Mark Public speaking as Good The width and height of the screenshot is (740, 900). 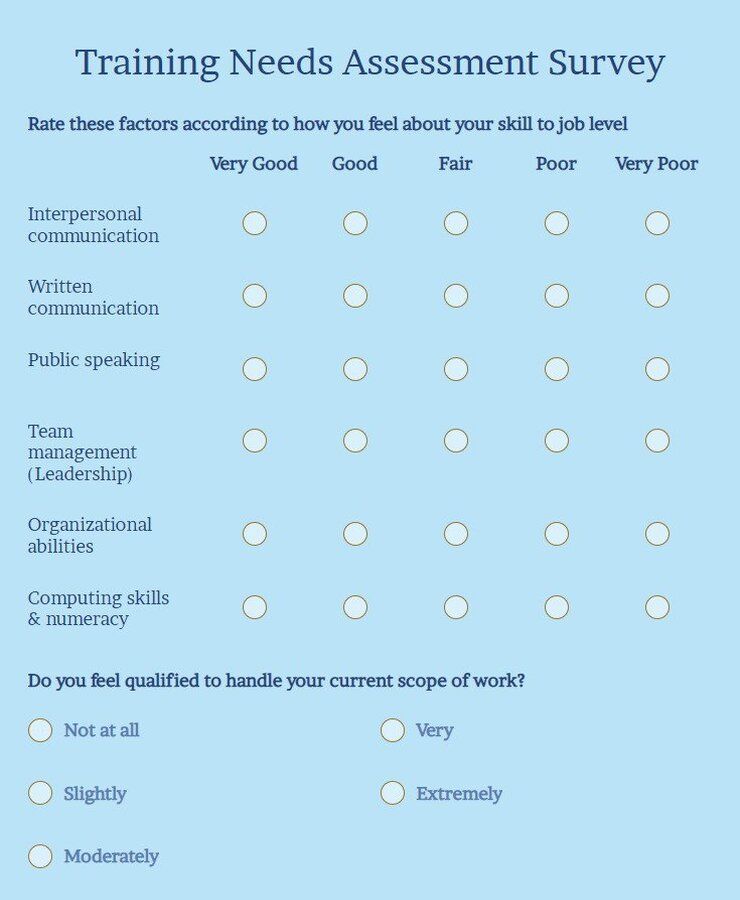[355, 368]
